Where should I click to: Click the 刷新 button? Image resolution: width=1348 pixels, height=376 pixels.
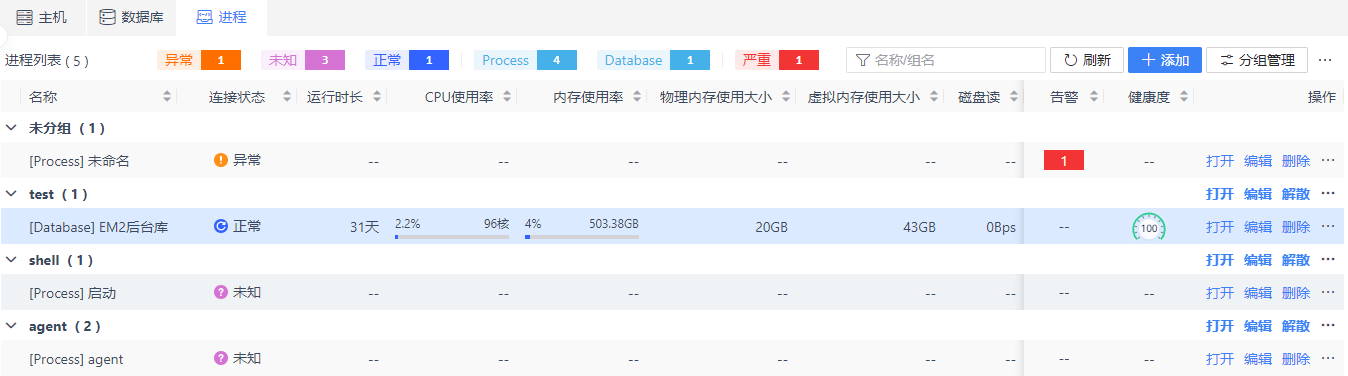(1087, 60)
